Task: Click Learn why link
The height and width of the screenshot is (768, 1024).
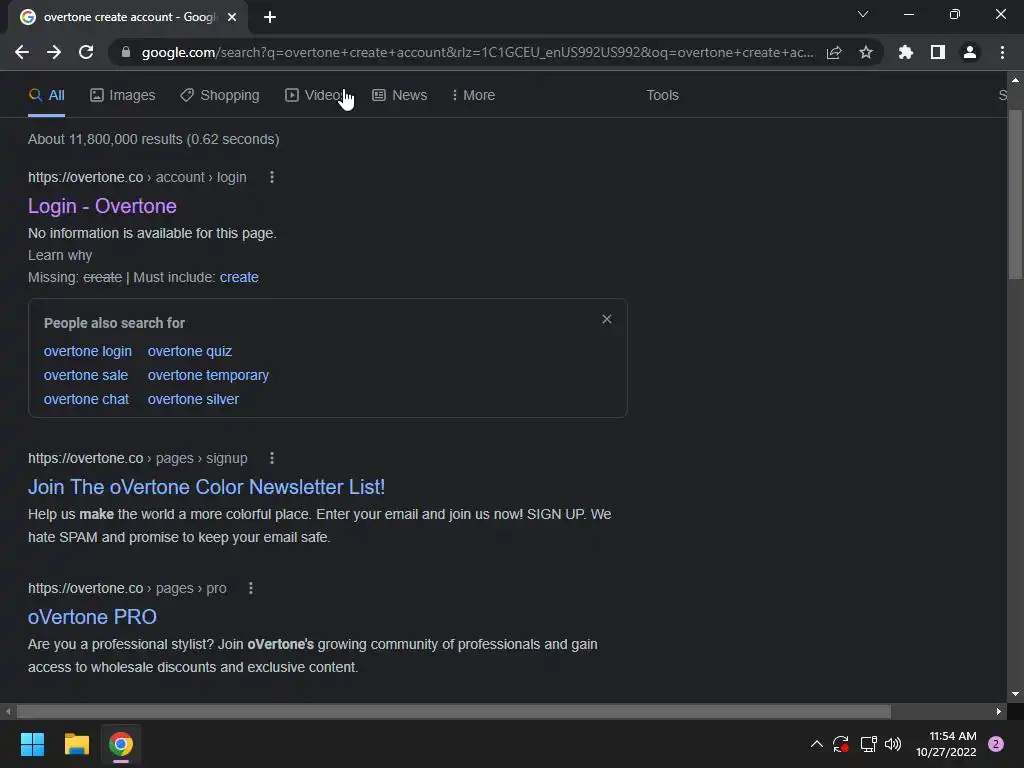Action: pos(60,255)
